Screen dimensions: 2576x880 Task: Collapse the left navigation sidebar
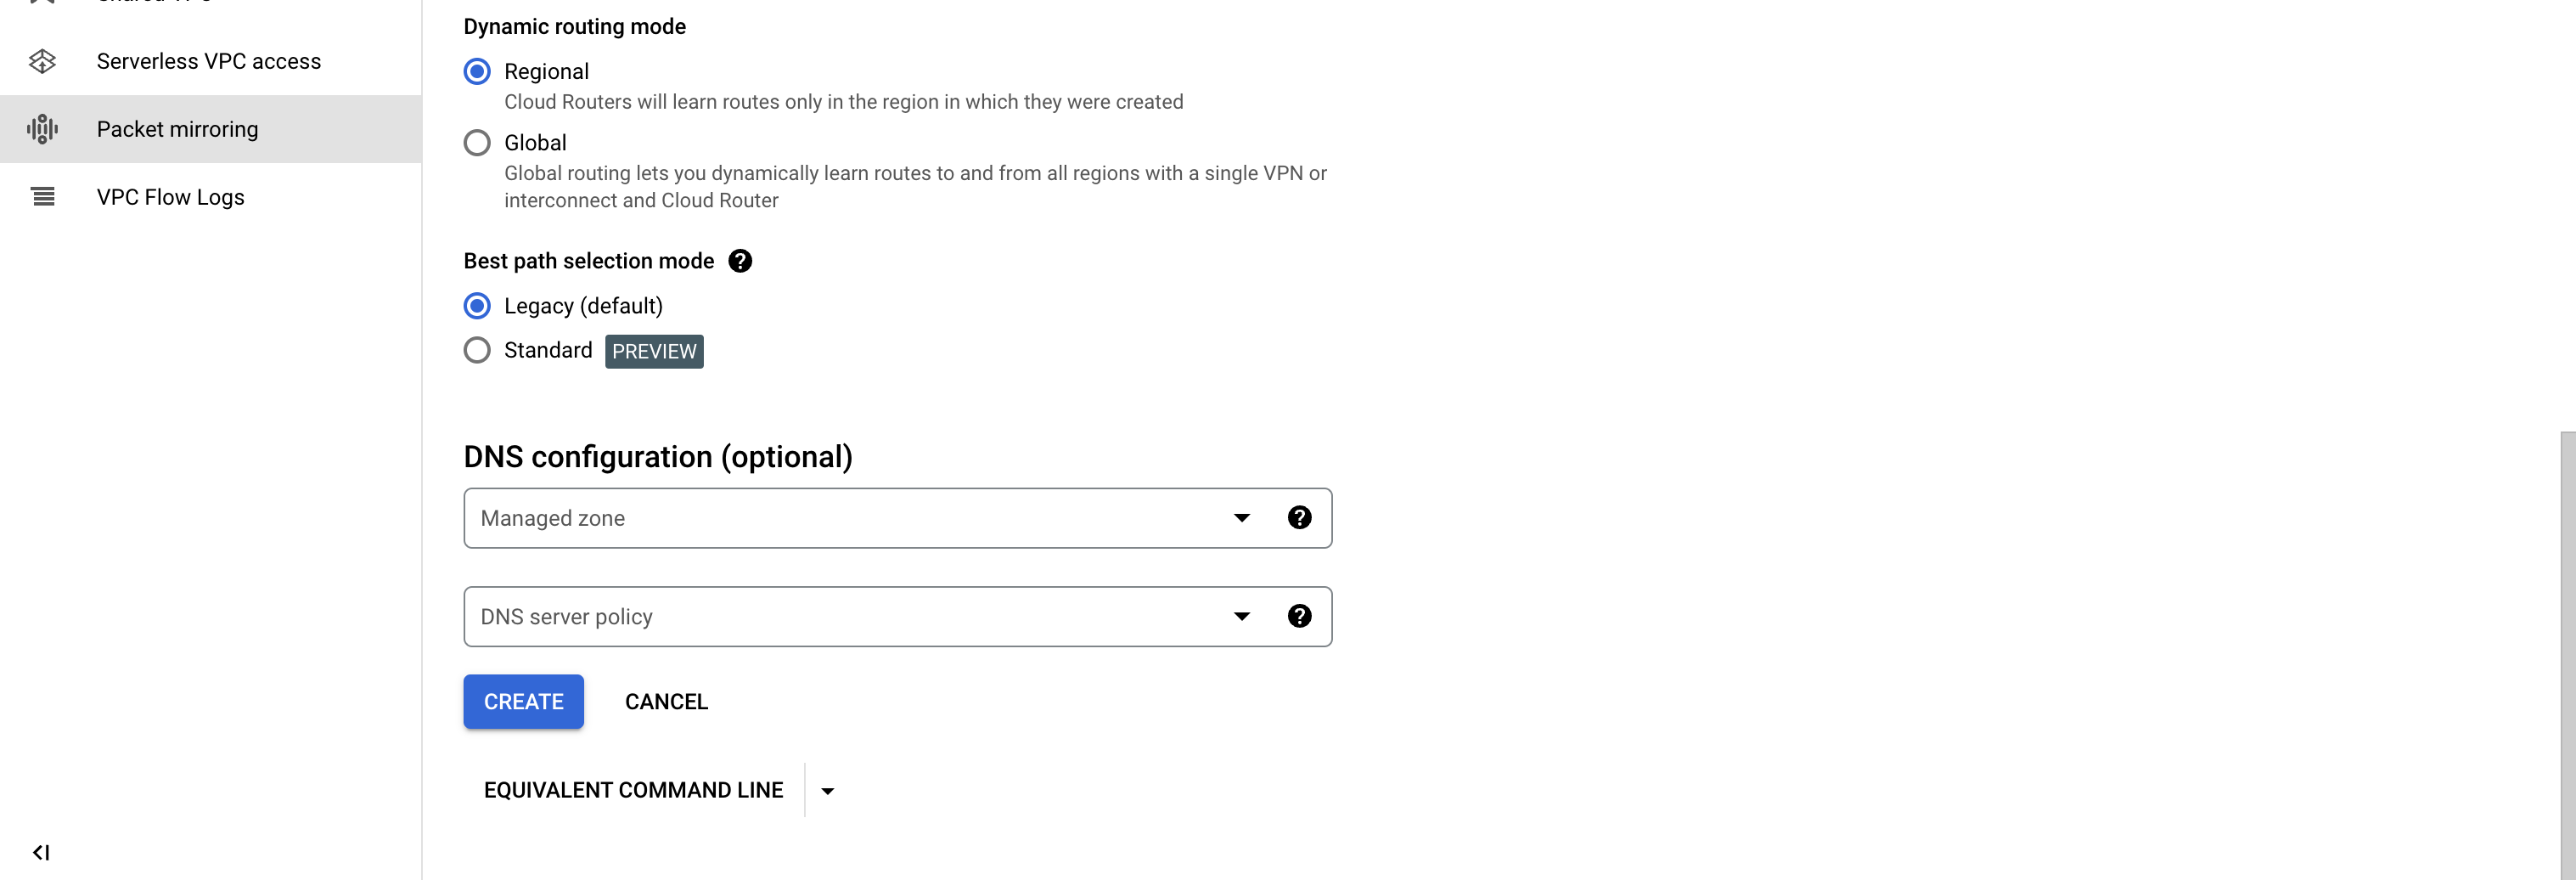[42, 852]
